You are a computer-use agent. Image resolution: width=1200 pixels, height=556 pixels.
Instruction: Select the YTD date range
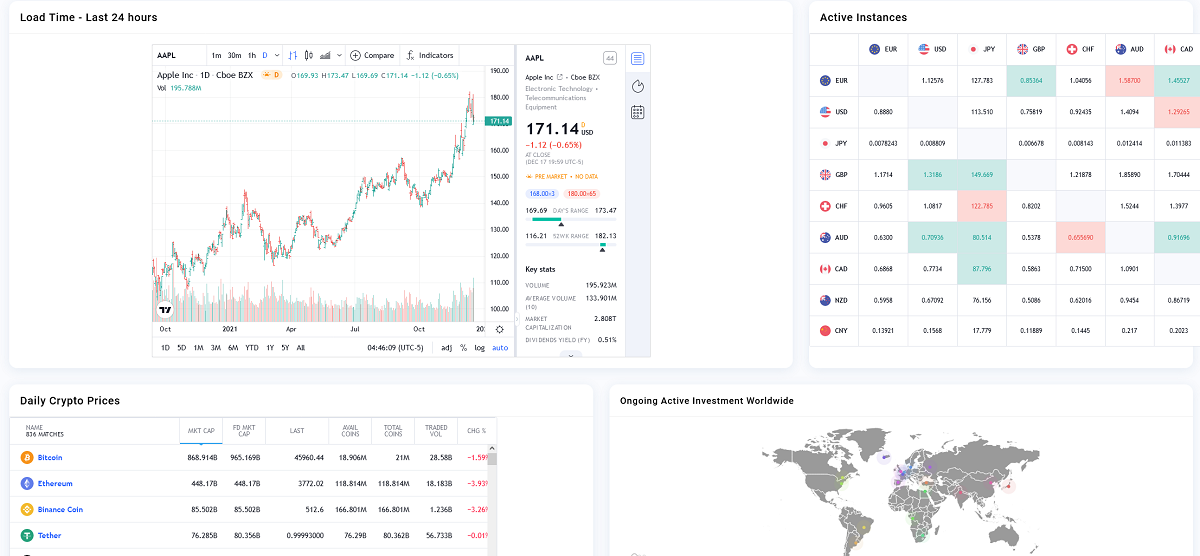(x=252, y=347)
